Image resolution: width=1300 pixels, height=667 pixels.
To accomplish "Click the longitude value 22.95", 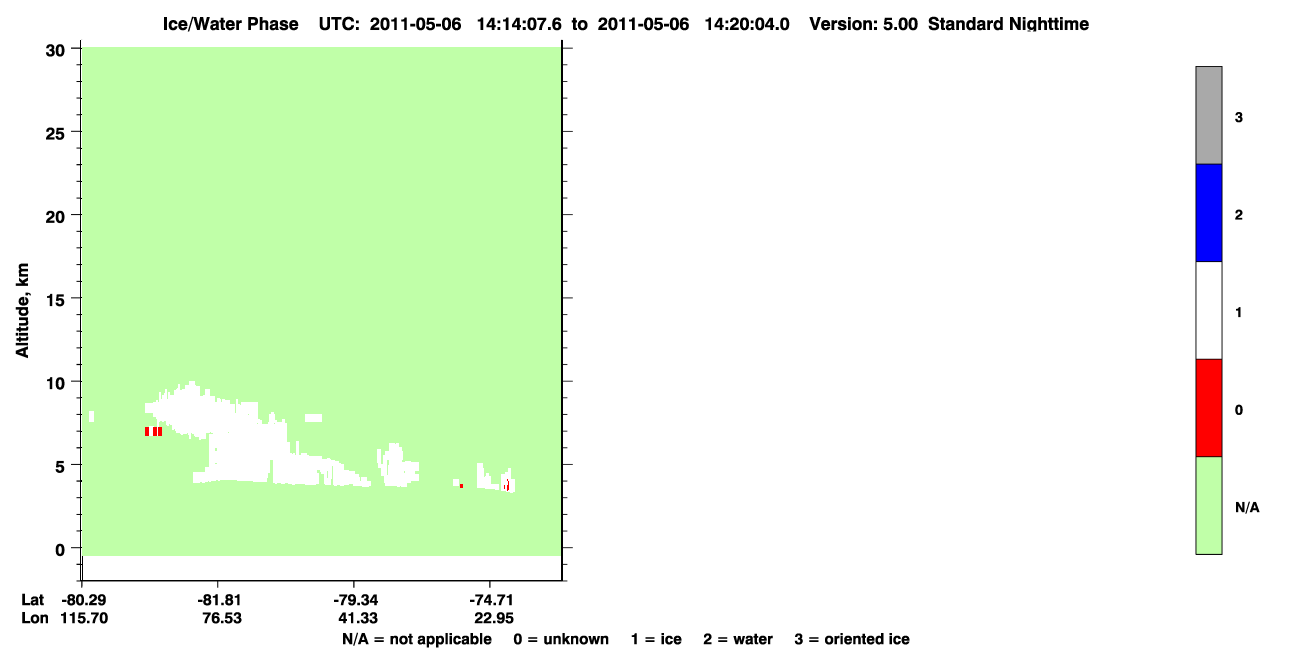I will coord(493,618).
